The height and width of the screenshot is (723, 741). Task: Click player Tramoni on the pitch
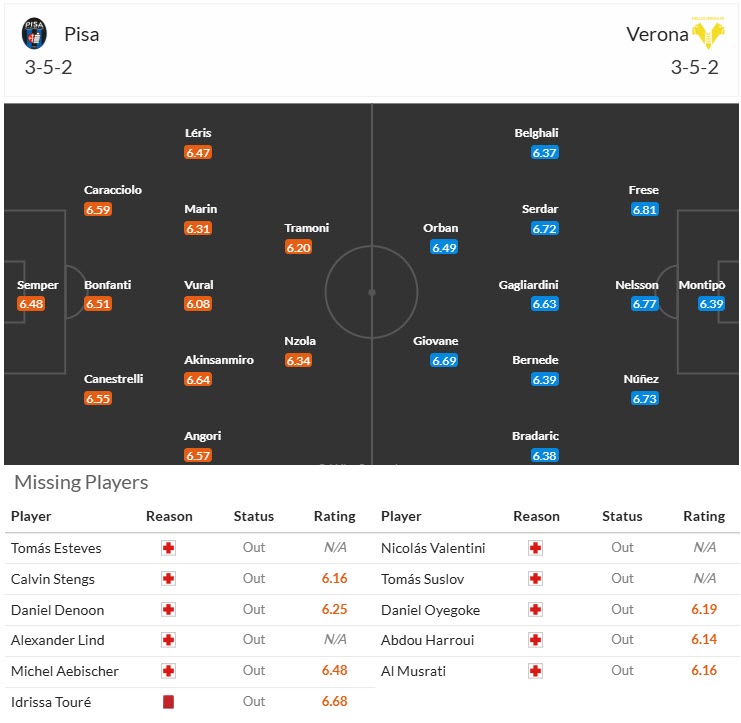click(x=306, y=228)
